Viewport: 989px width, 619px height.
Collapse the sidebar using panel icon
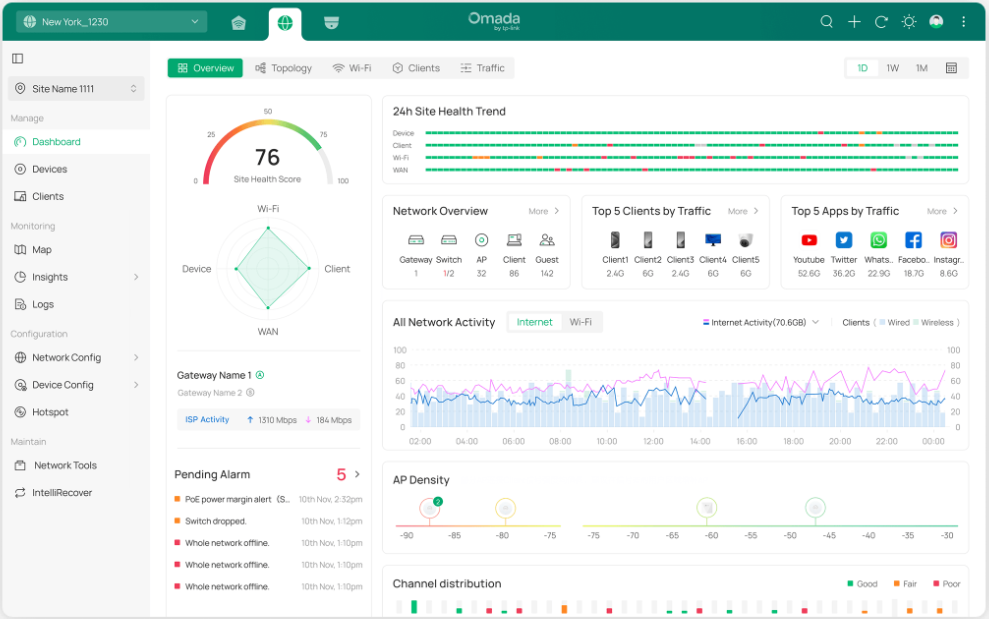pyautogui.click(x=18, y=59)
